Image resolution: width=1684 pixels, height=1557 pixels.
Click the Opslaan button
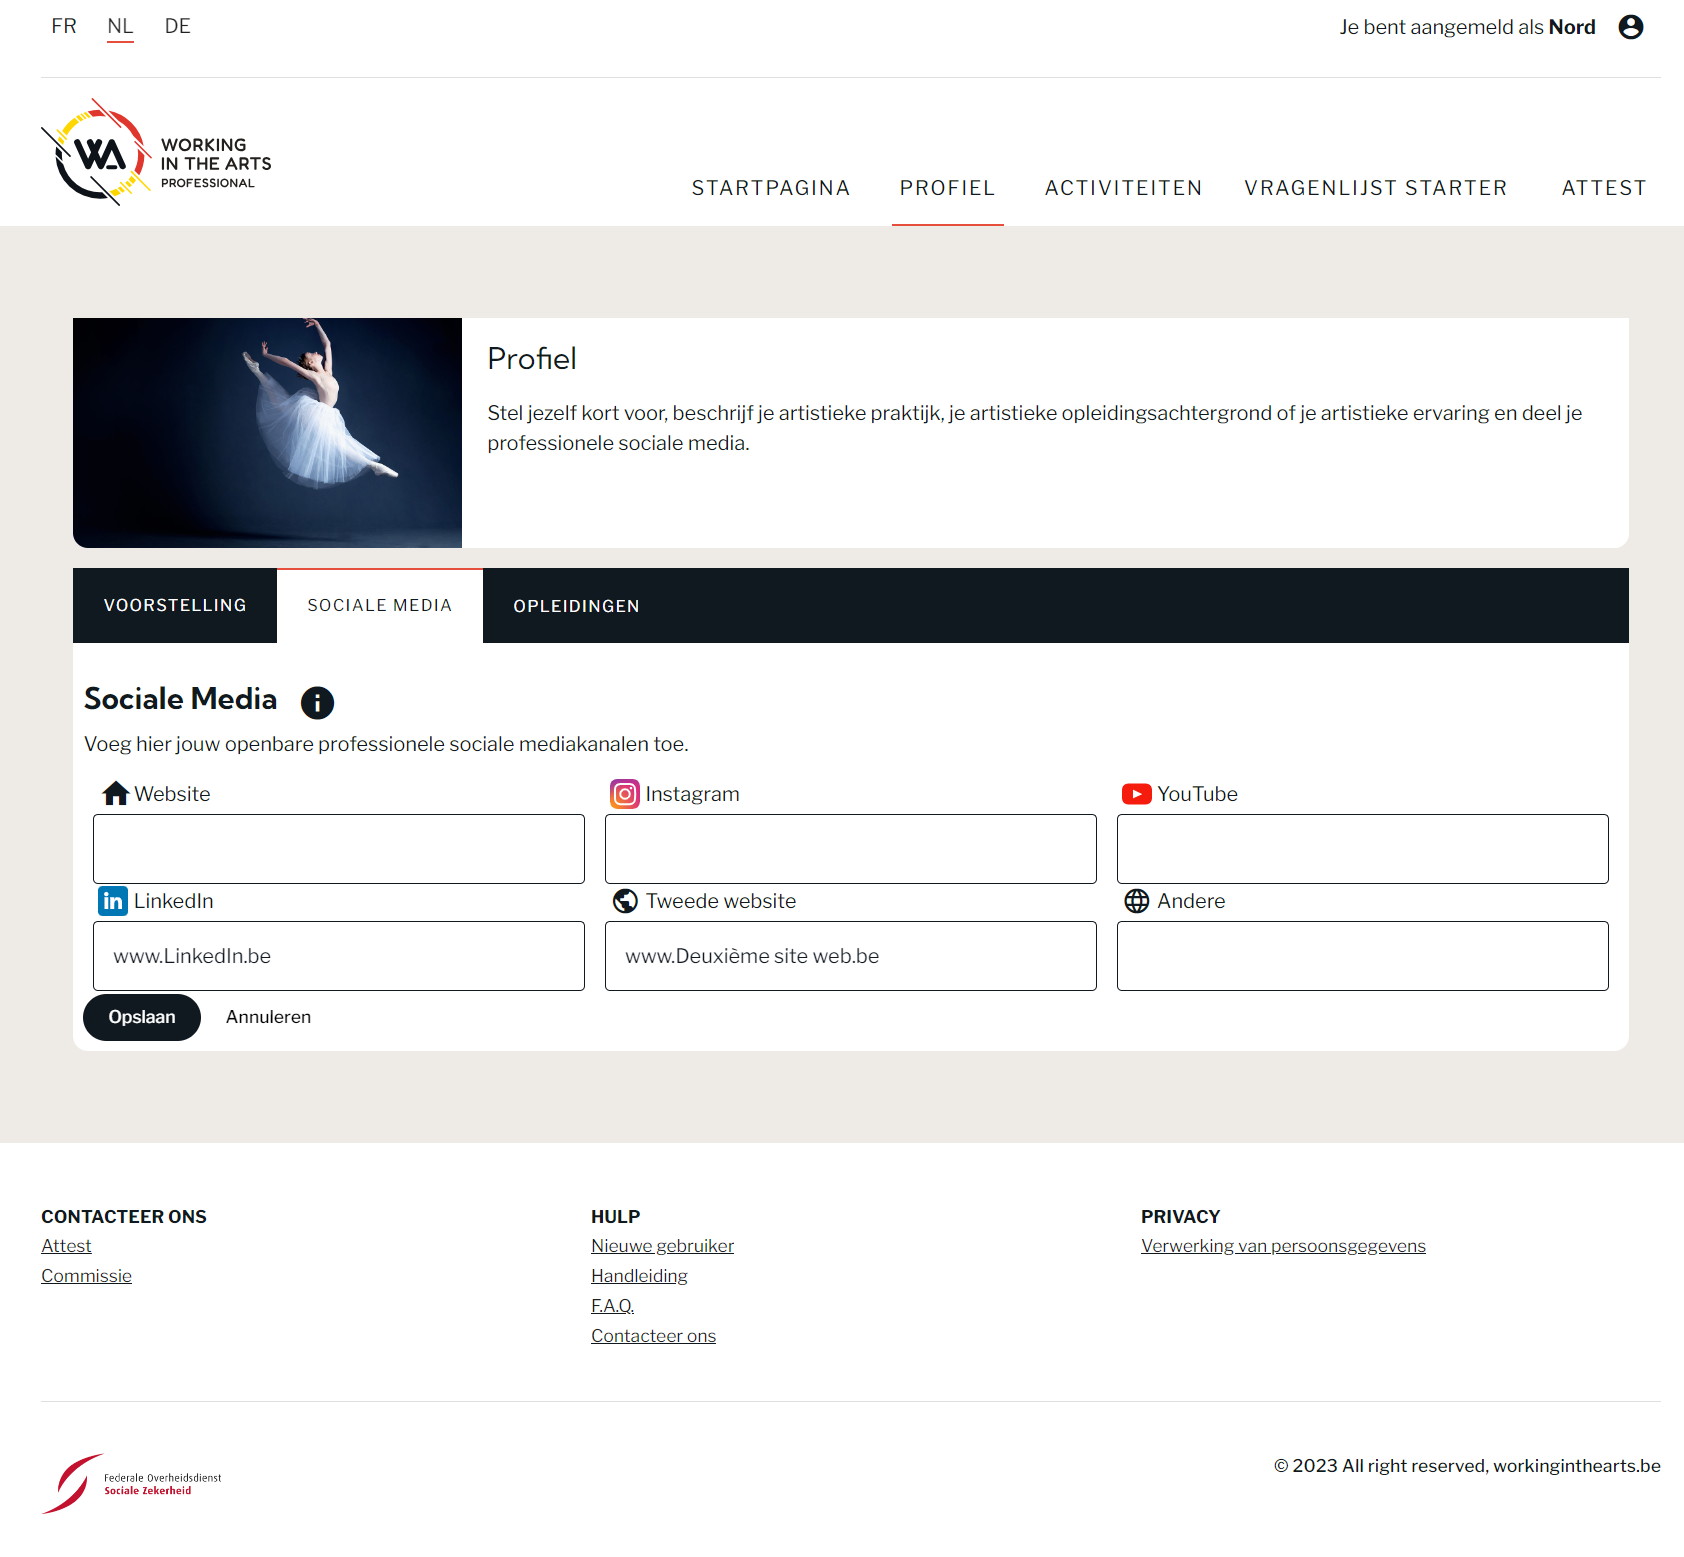click(x=142, y=1017)
